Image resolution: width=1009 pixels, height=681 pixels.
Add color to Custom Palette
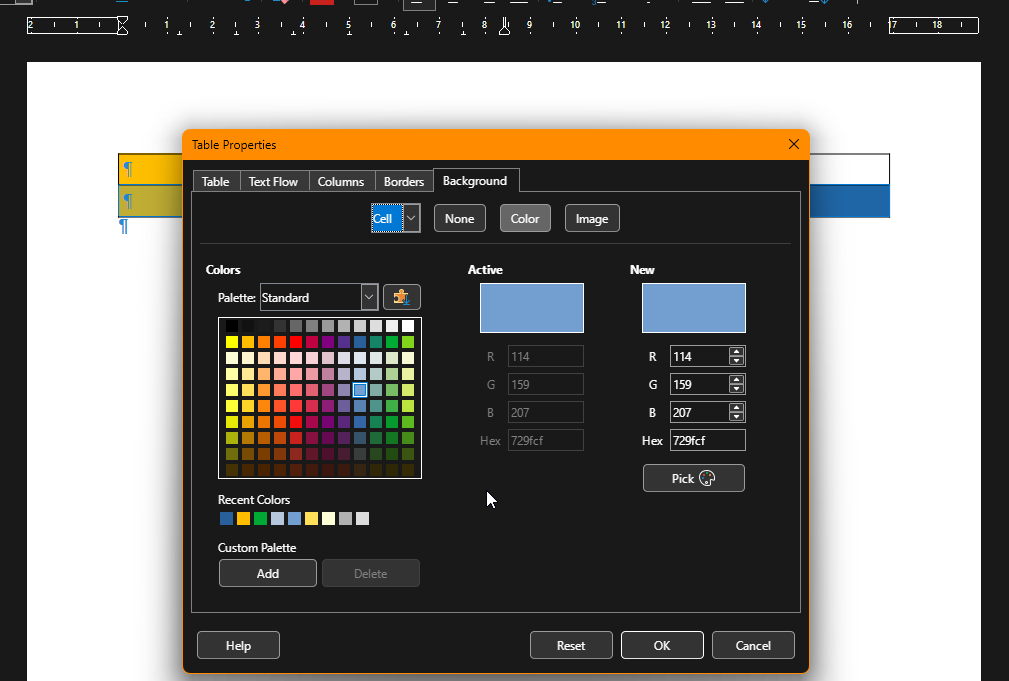(x=267, y=573)
